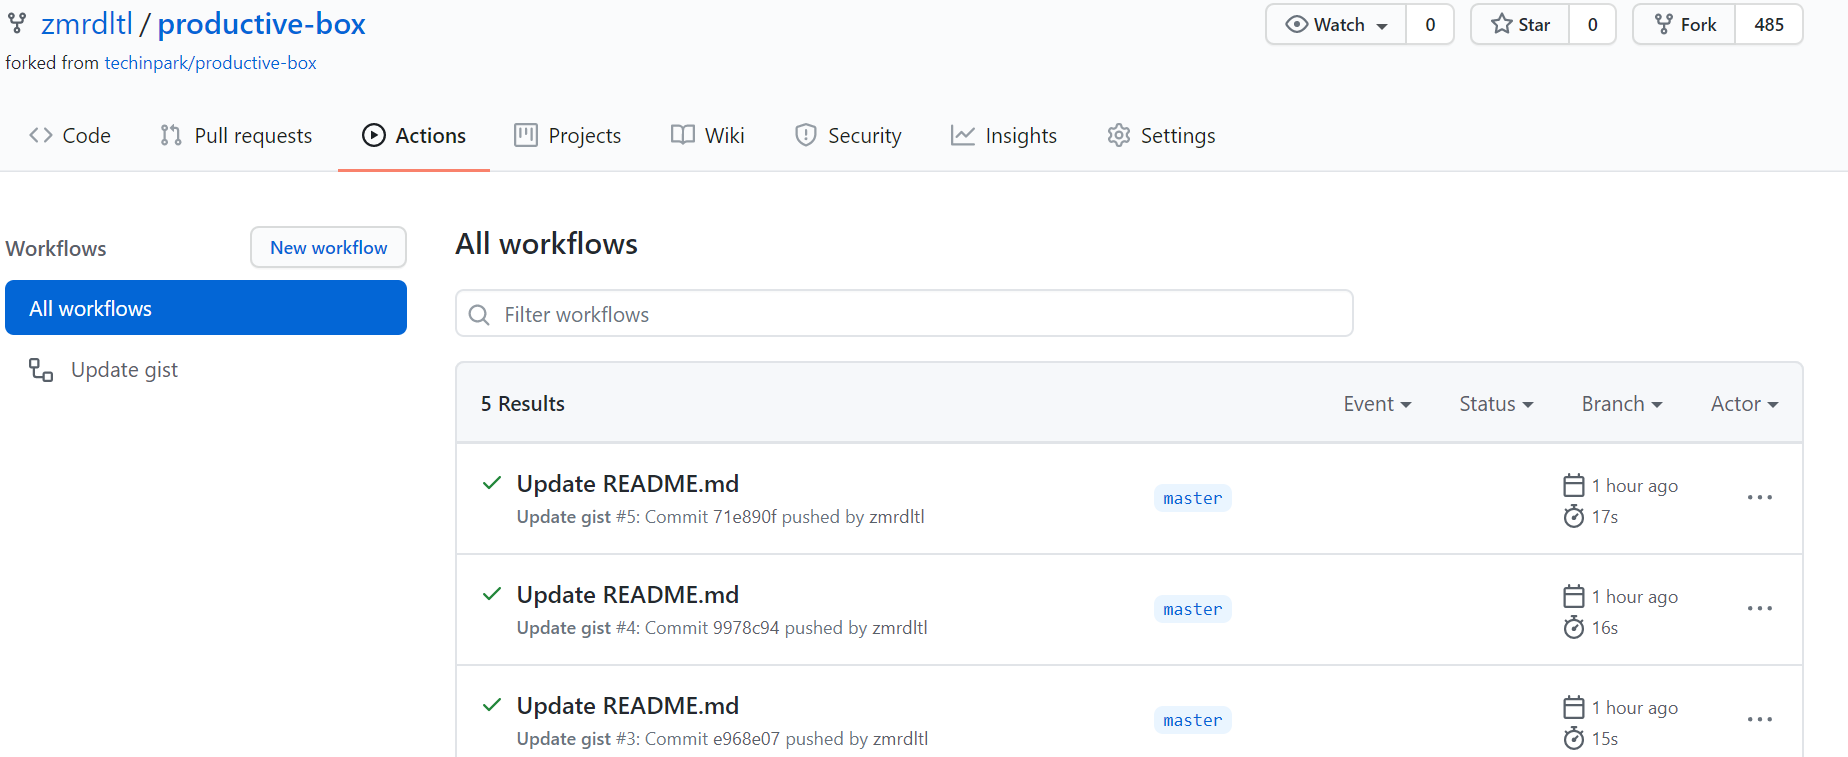
Task: View the watcher count next to Watch
Action: tap(1430, 25)
